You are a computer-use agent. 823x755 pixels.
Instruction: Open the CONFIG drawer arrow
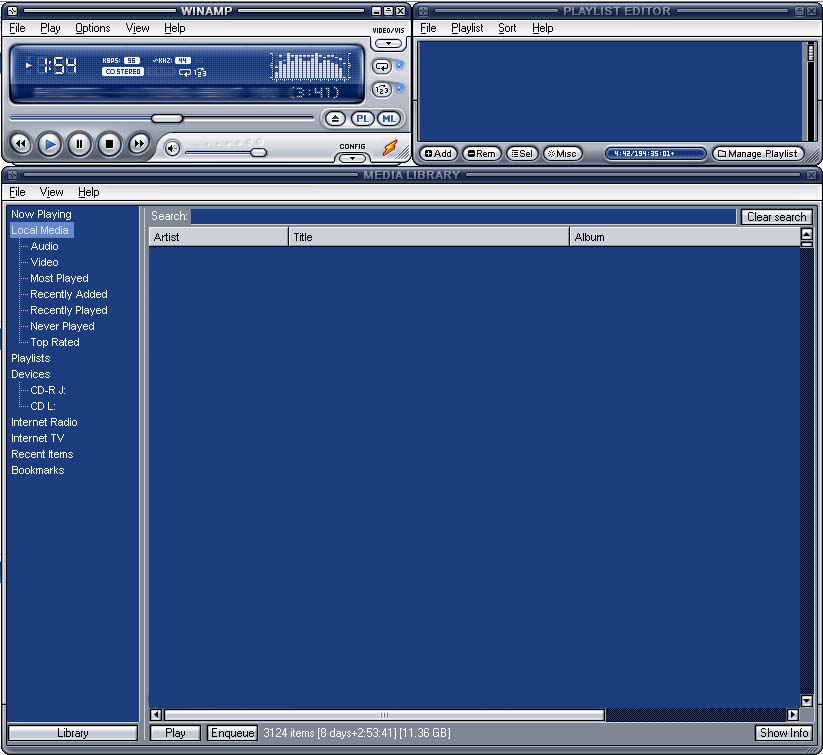(x=352, y=158)
